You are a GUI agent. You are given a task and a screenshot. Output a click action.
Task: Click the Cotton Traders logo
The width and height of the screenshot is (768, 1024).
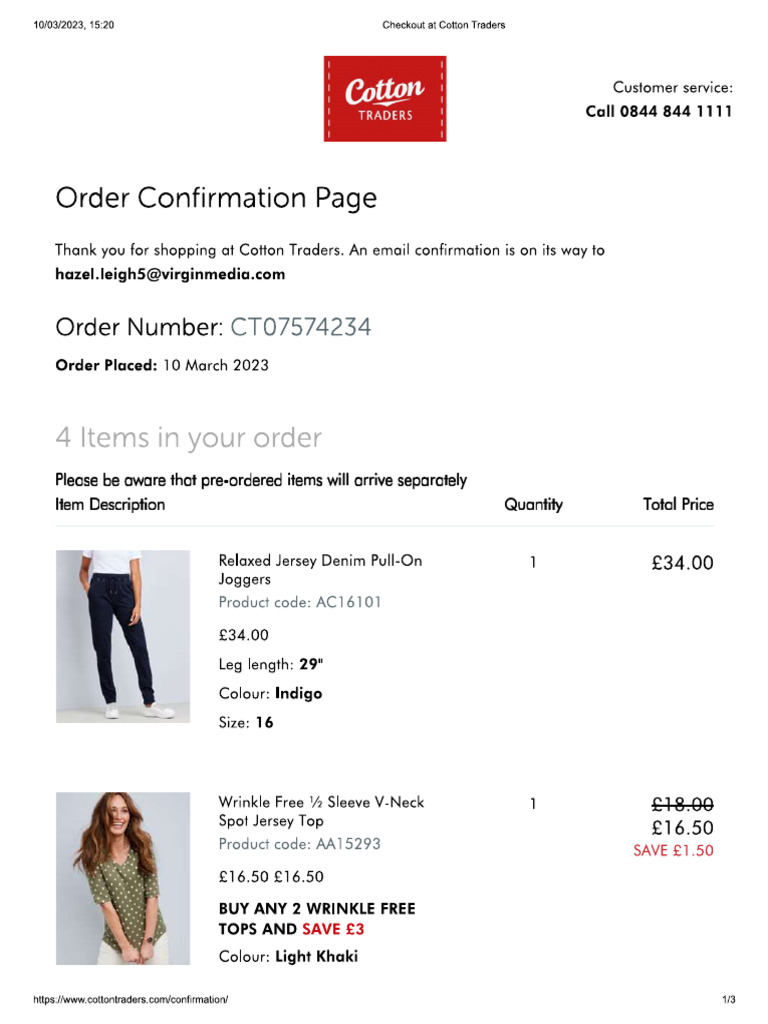click(x=385, y=99)
